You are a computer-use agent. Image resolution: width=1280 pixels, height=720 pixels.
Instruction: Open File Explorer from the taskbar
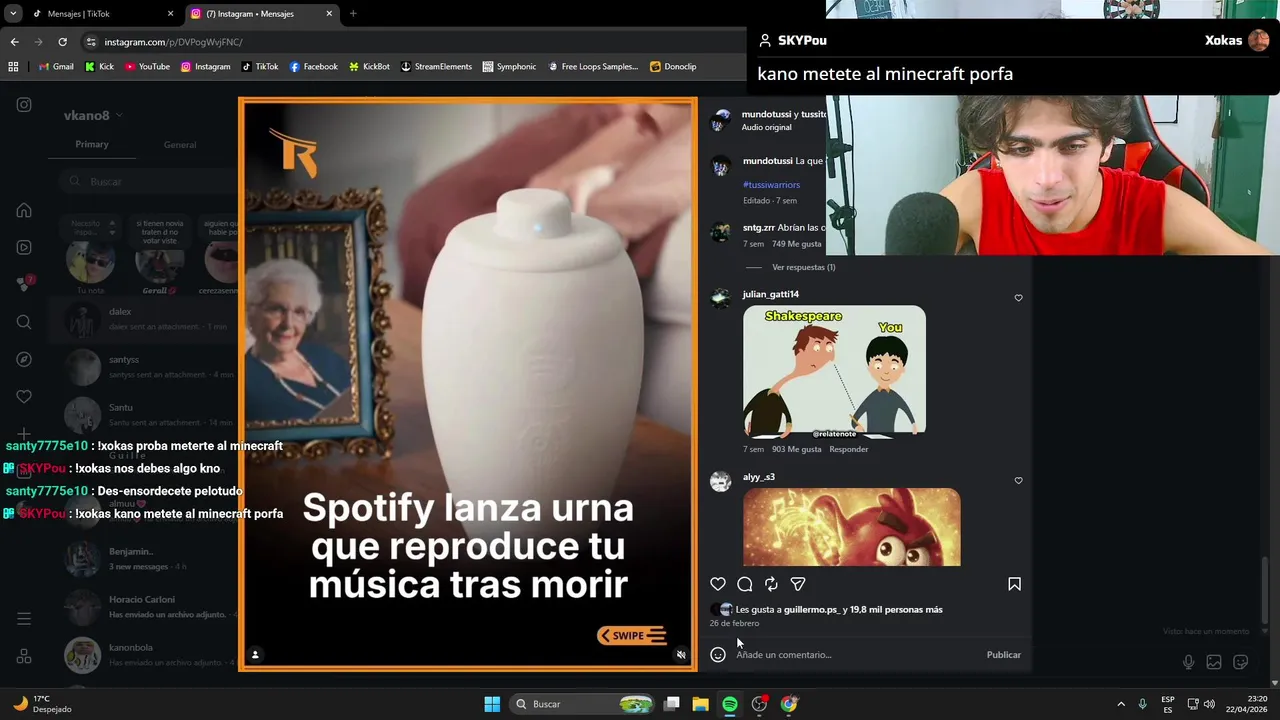(x=701, y=704)
